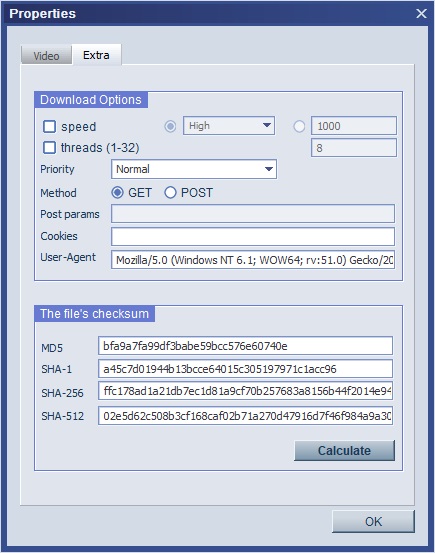Click the MD5 checksum field
Image resolution: width=435 pixels, height=553 pixels.
245,346
